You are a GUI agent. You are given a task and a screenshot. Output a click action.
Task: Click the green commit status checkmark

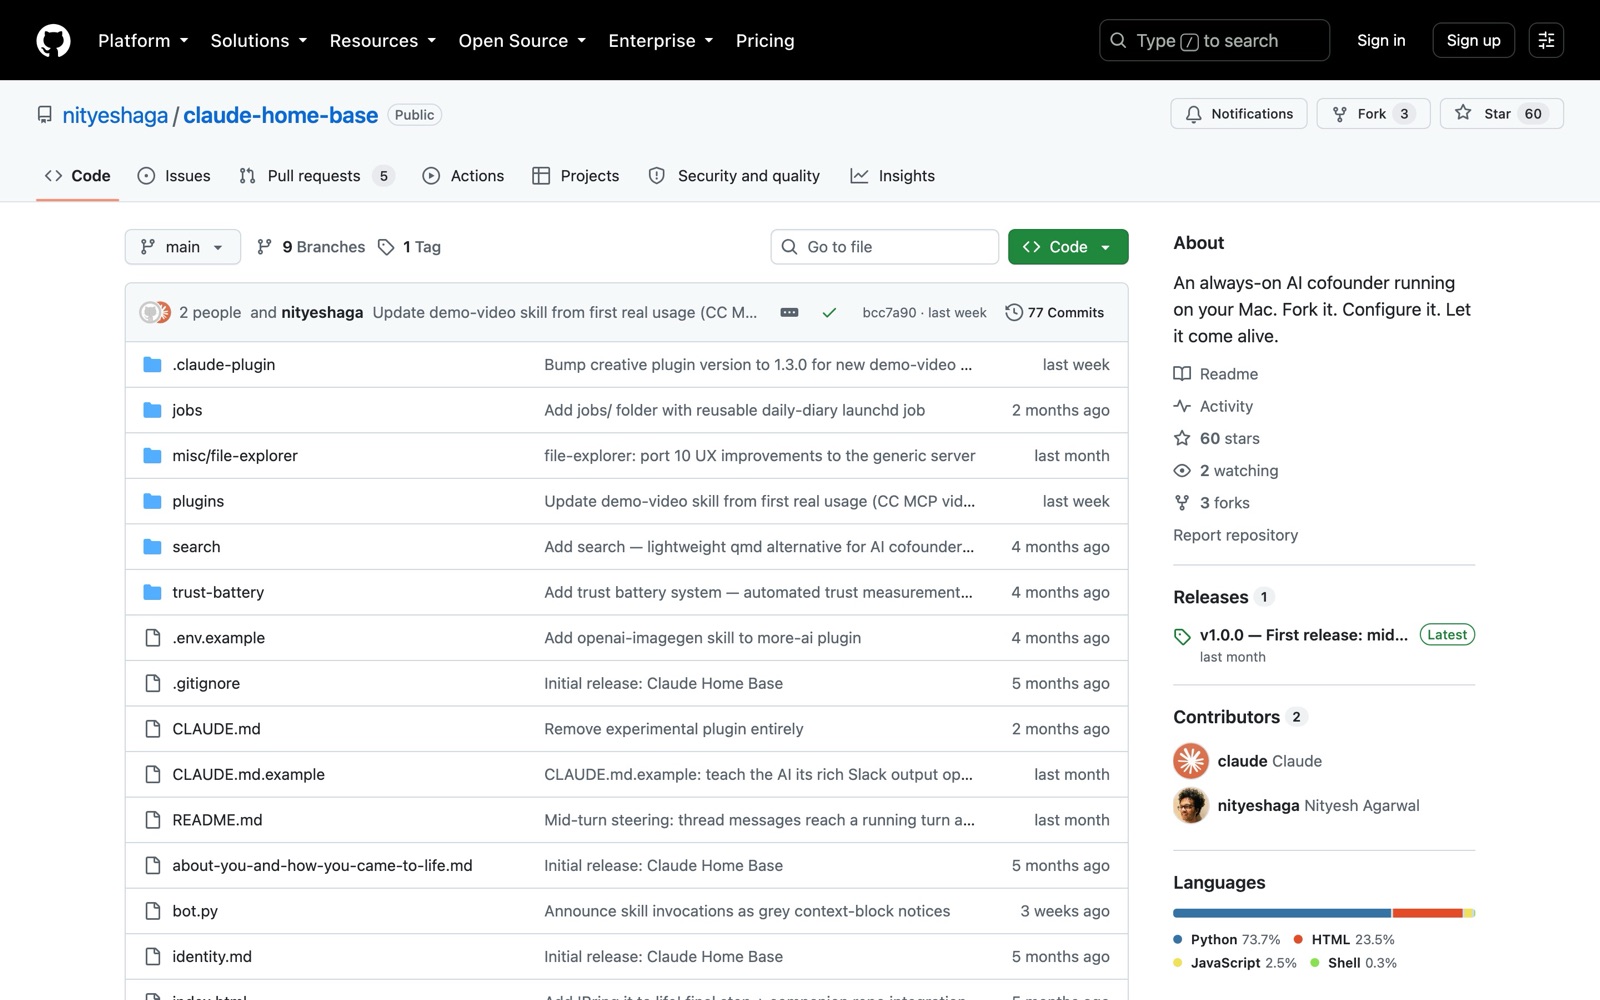click(829, 312)
